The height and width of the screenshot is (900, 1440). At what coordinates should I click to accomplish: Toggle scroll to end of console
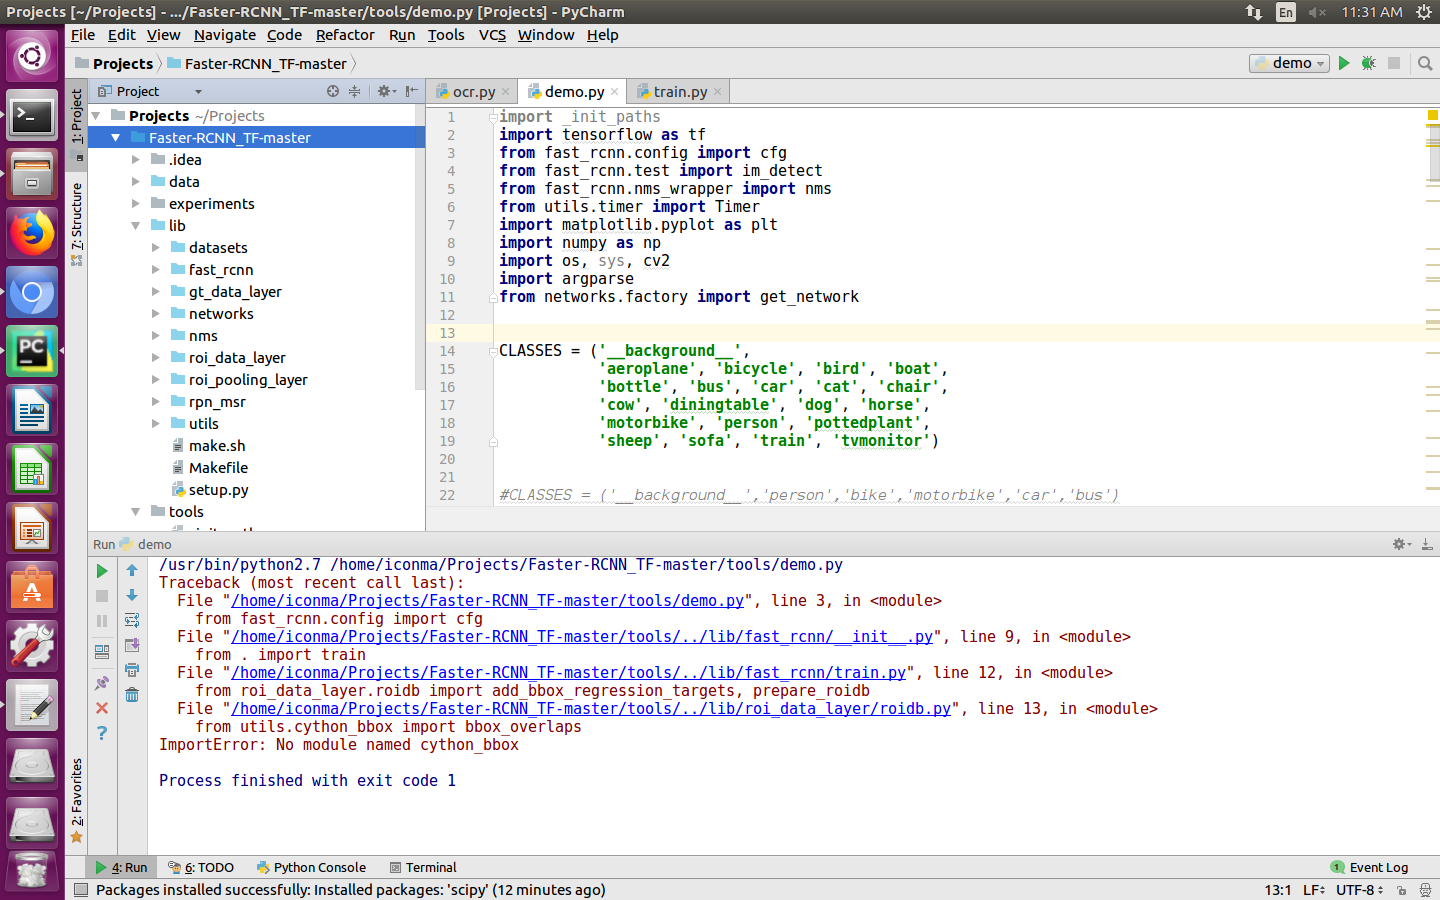132,645
